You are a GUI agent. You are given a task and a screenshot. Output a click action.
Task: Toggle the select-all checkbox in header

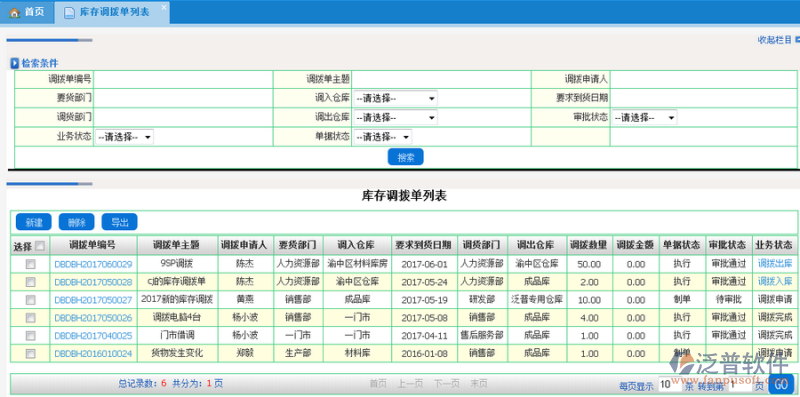pyautogui.click(x=40, y=246)
